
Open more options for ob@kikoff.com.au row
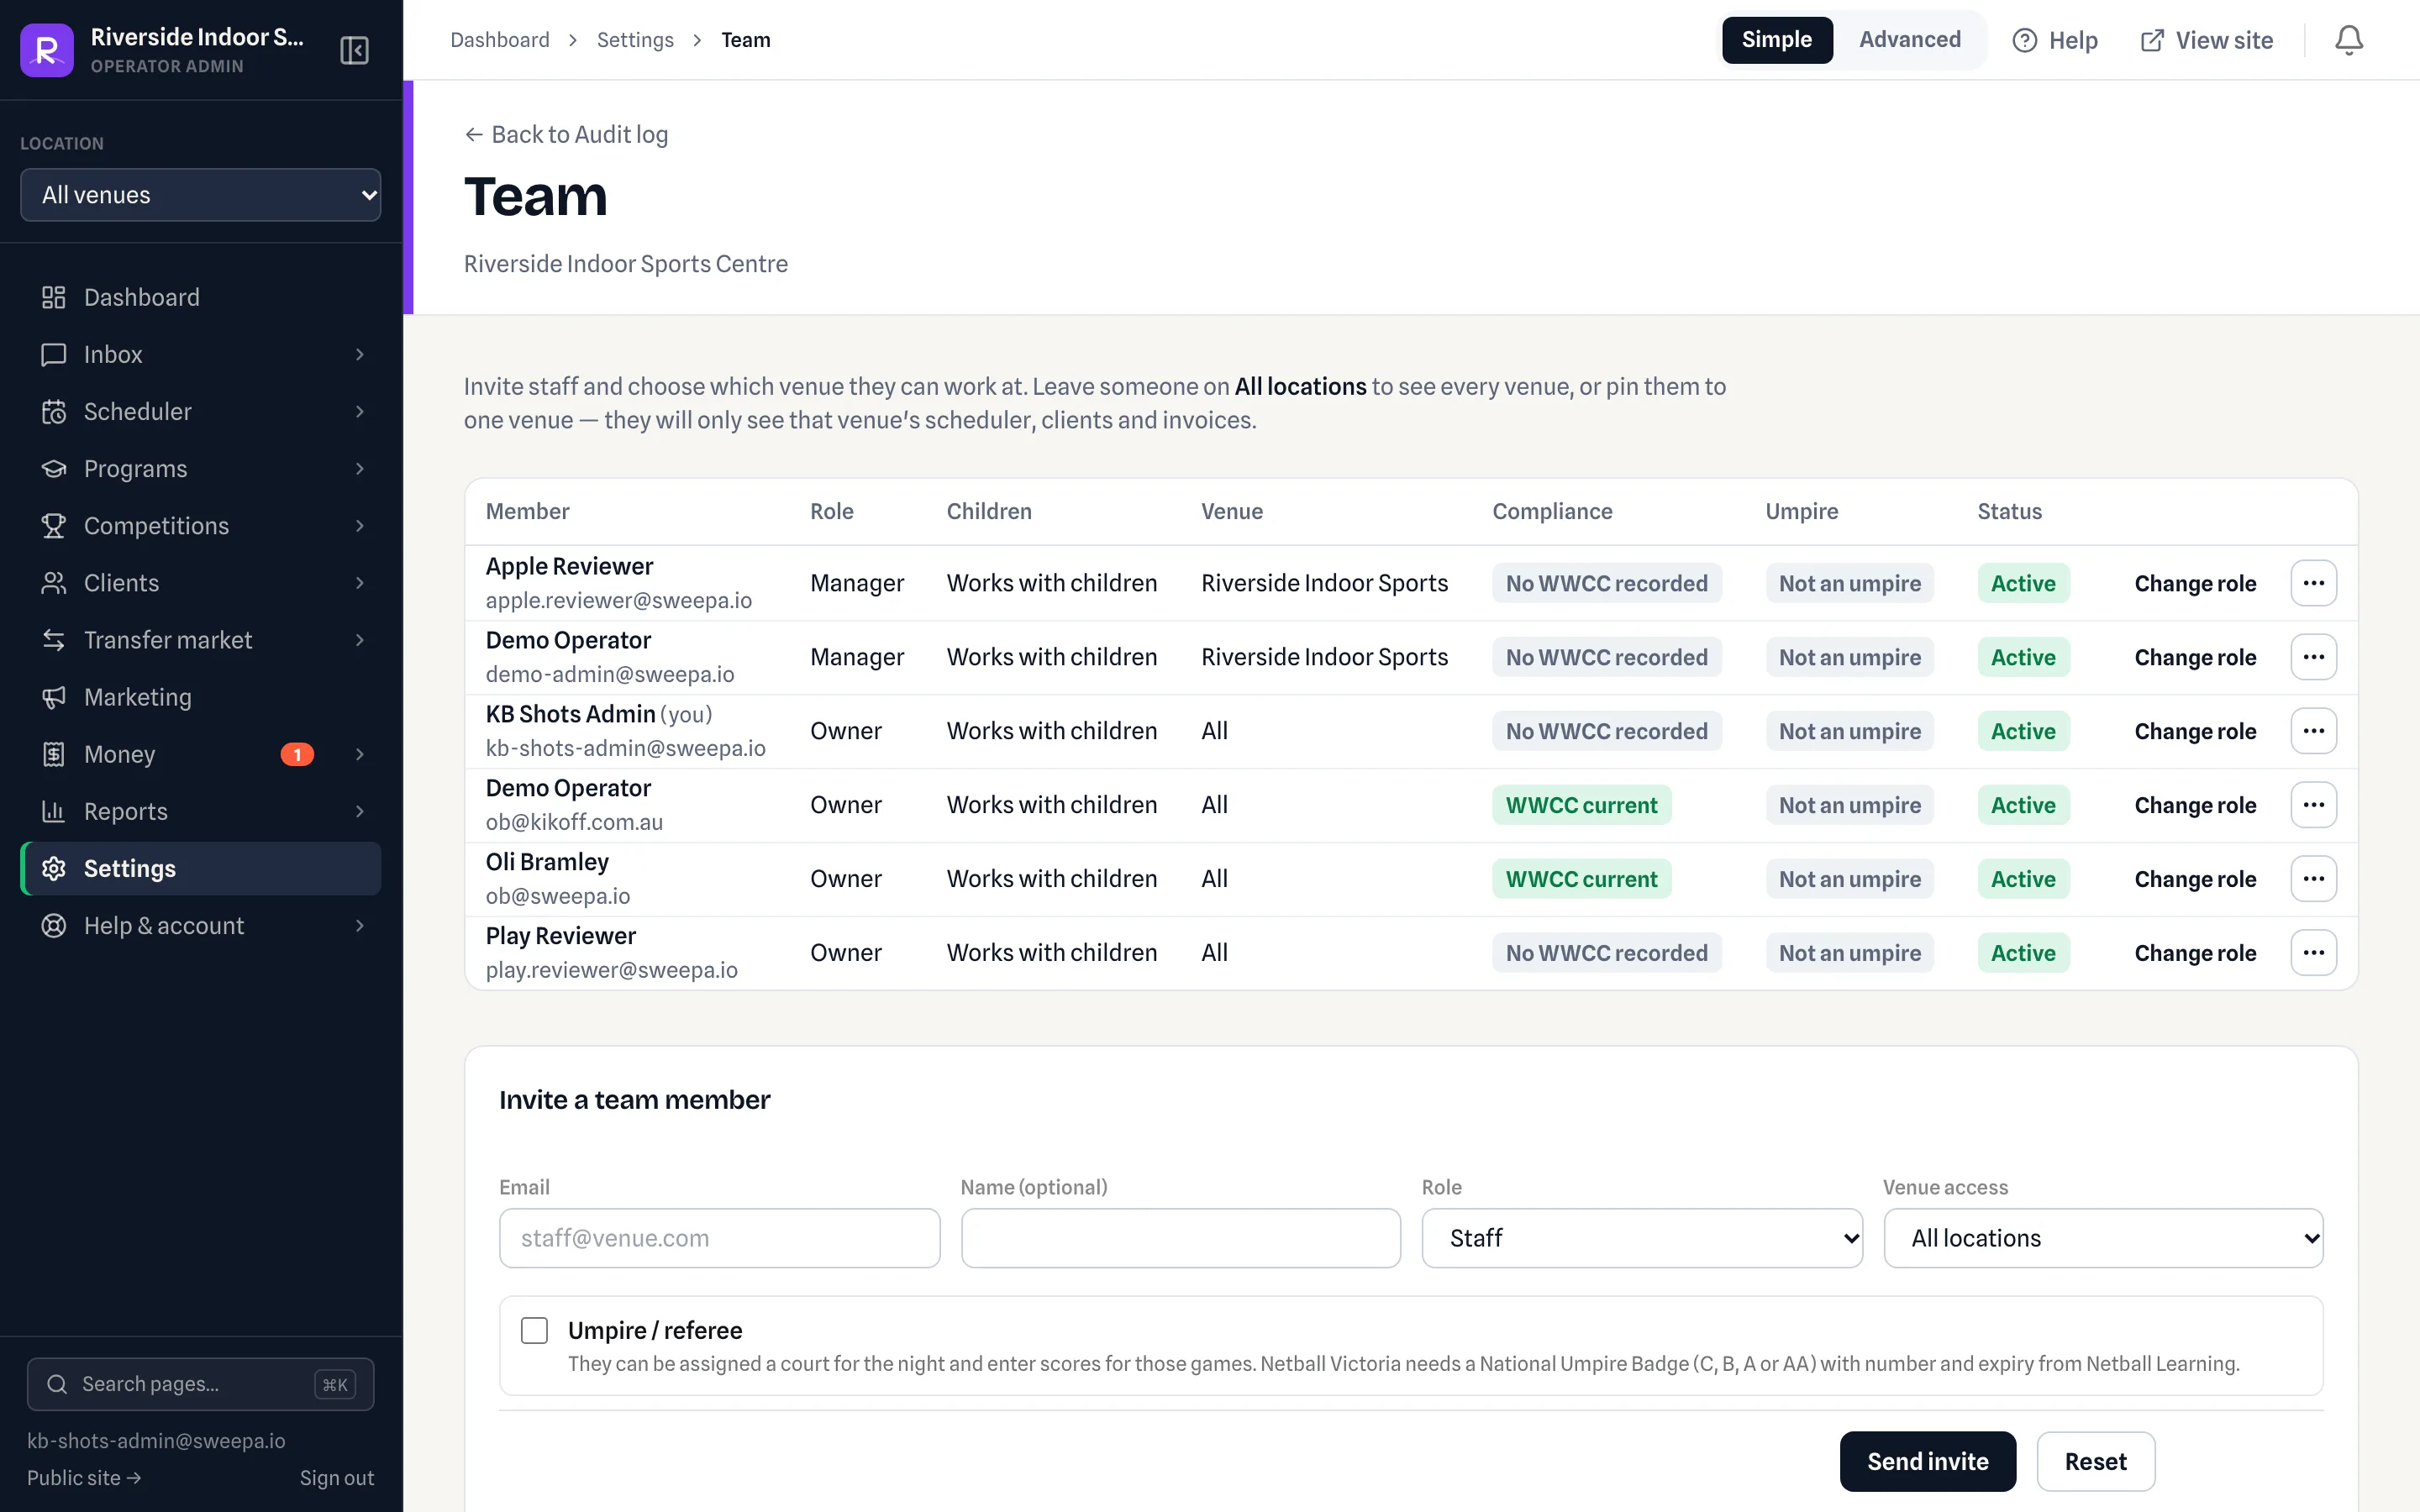2313,805
